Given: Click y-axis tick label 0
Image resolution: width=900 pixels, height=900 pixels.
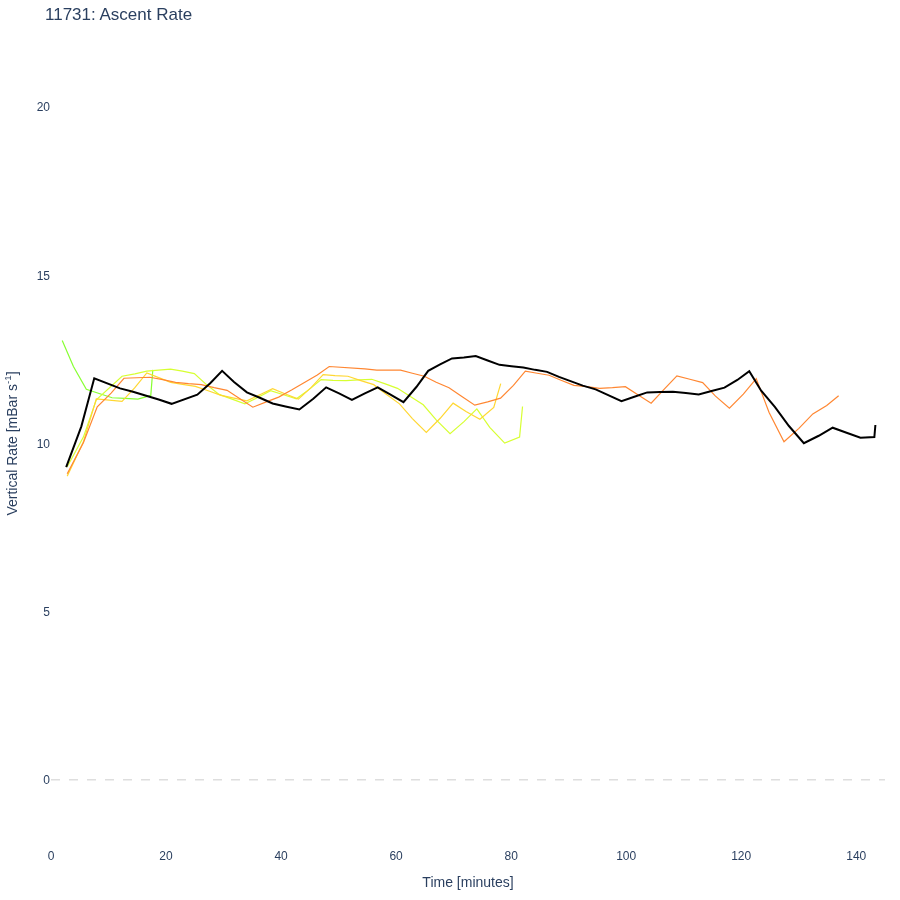Looking at the screenshot, I should (46, 779).
